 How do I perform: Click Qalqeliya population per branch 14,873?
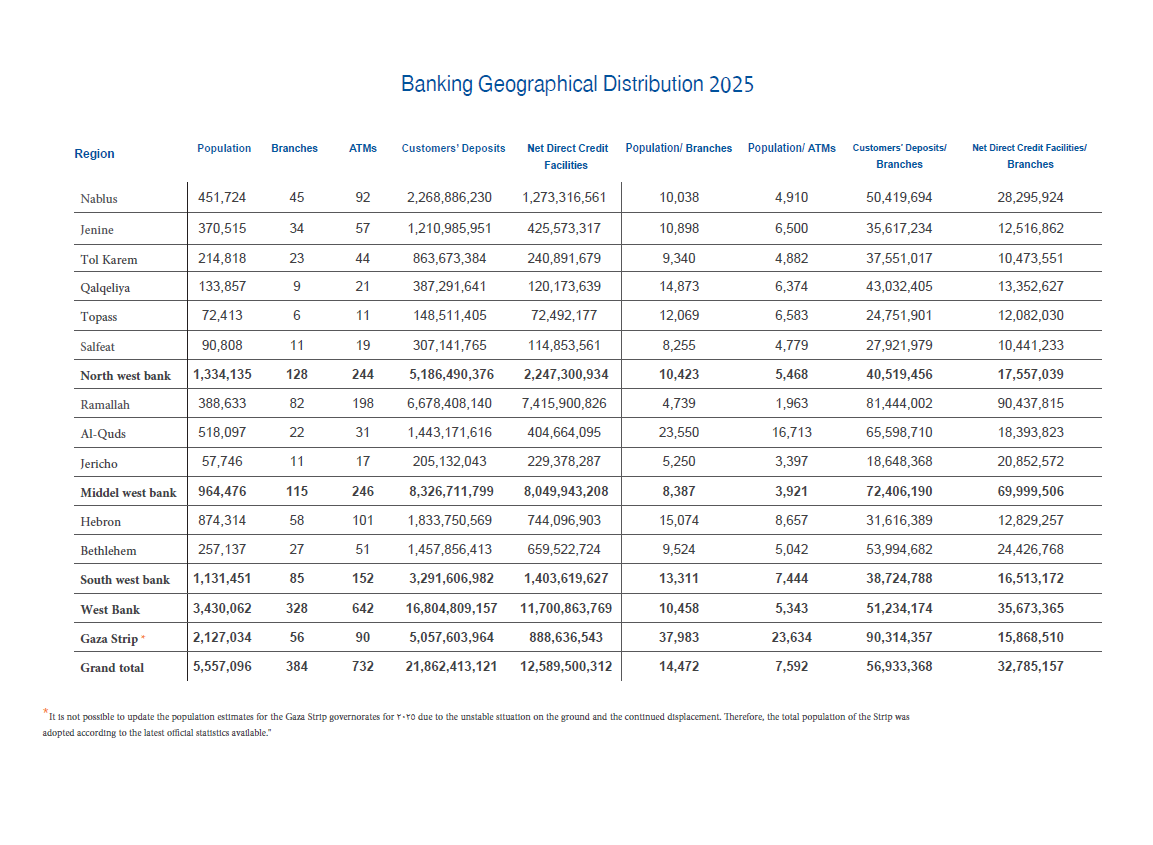coord(679,286)
